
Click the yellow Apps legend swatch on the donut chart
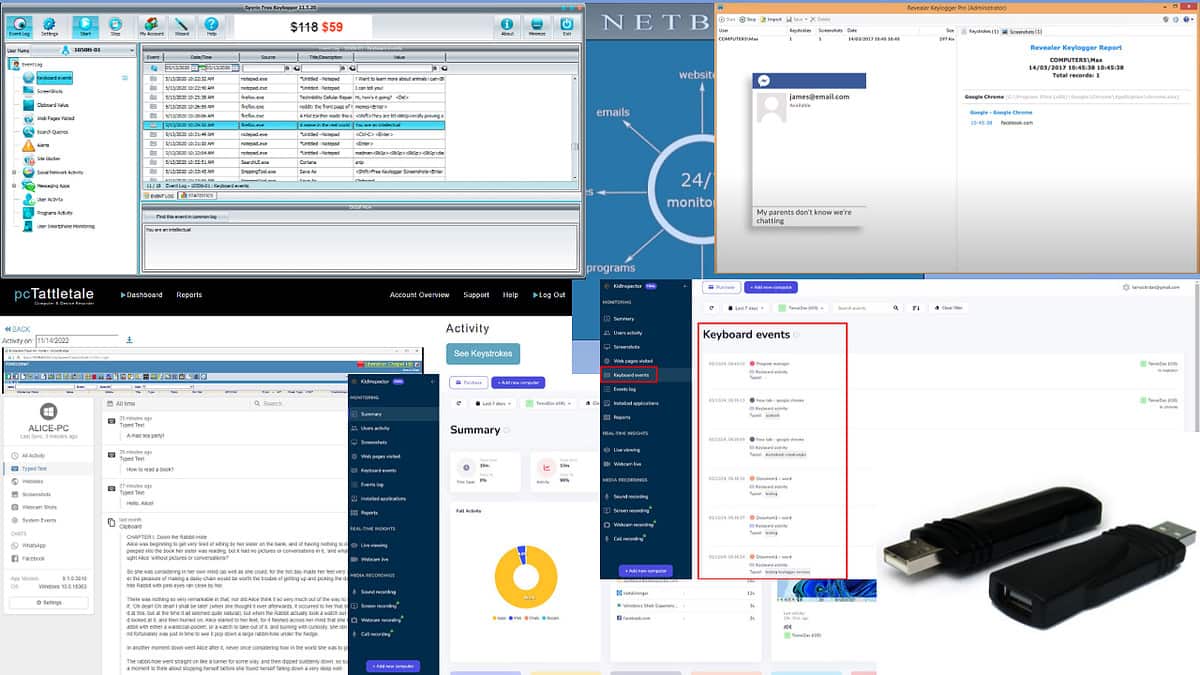tap(494, 618)
